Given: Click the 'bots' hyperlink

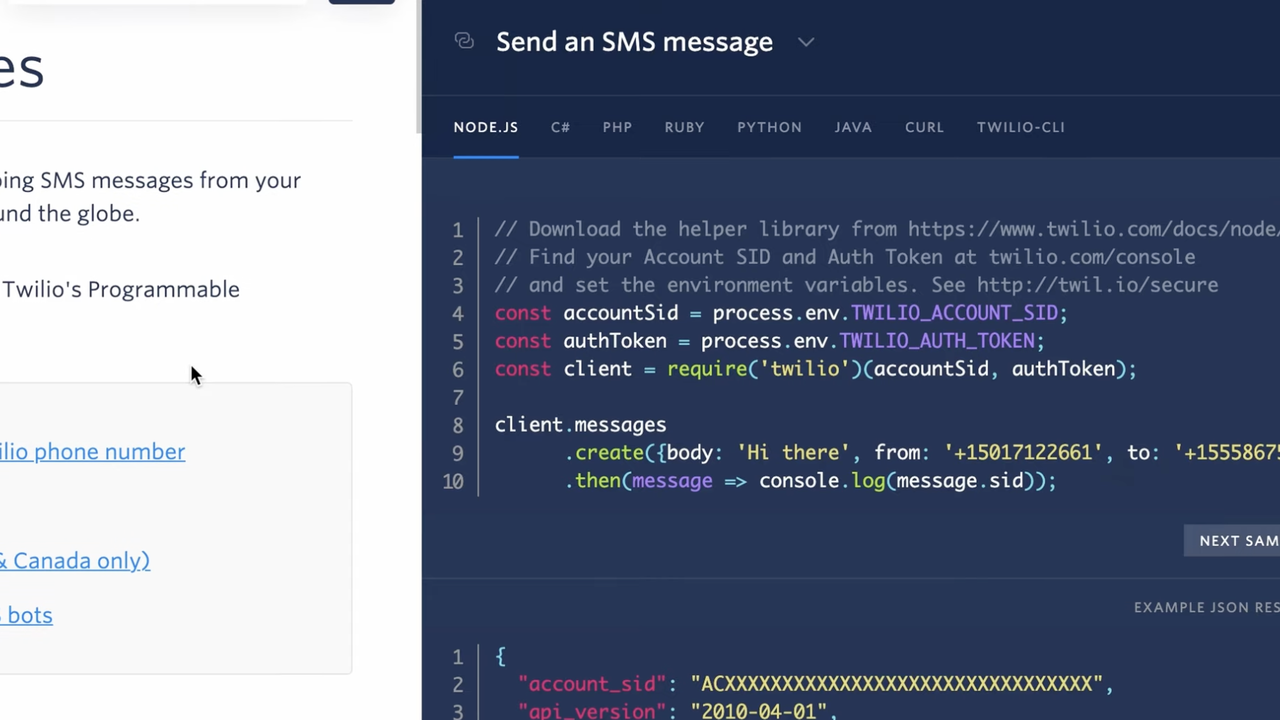Looking at the screenshot, I should [26, 615].
